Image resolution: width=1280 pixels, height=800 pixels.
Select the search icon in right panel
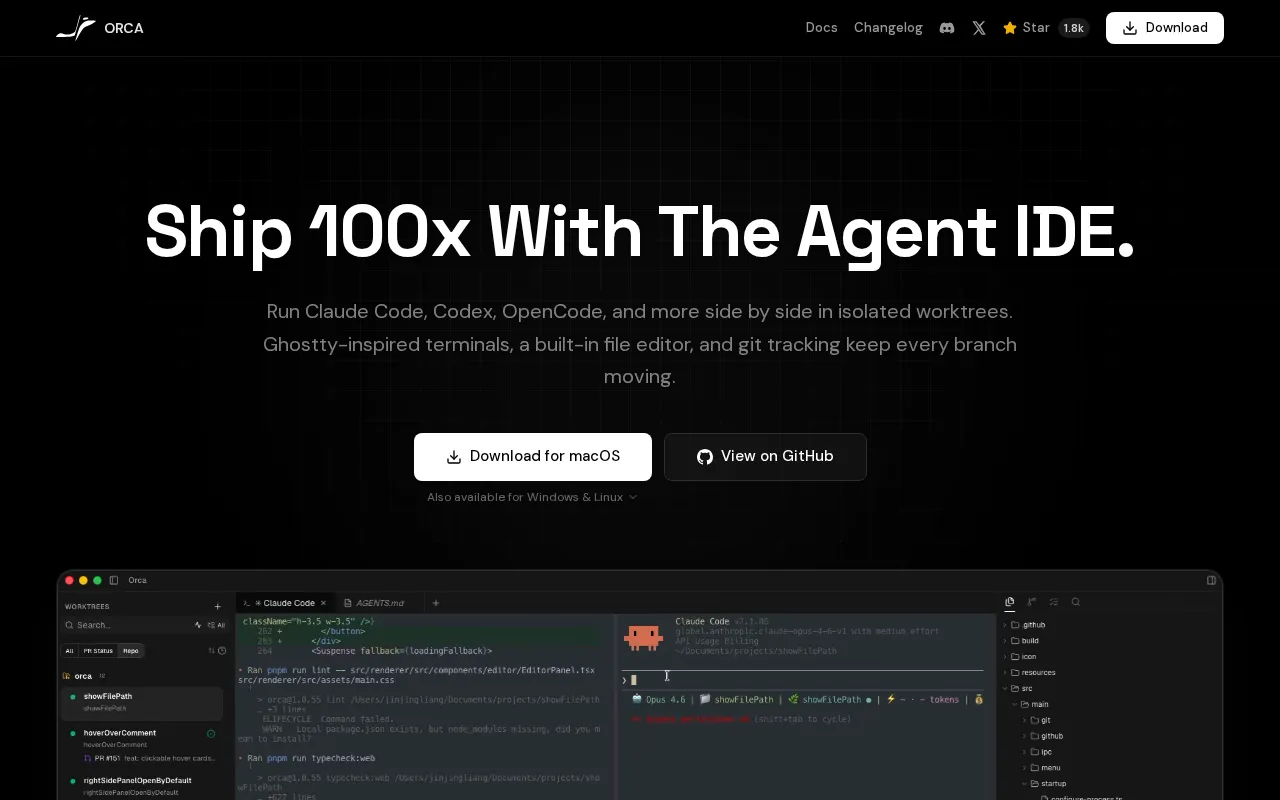coord(1076,602)
